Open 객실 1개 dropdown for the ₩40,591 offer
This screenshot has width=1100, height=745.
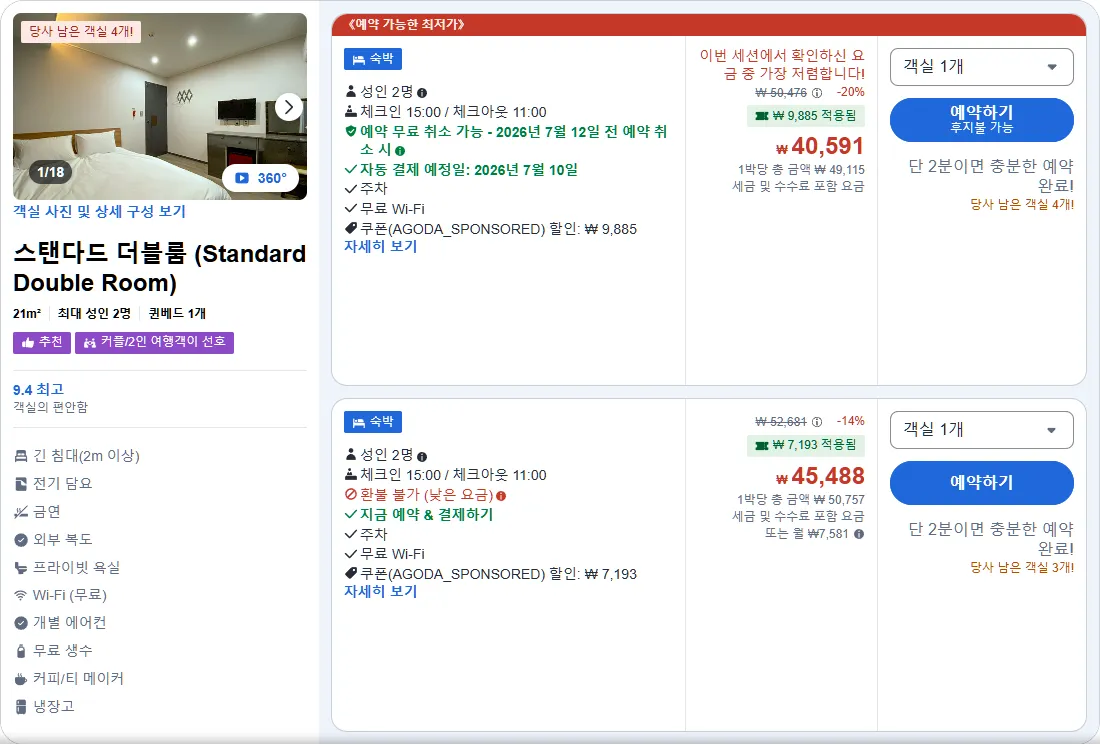pyautogui.click(x=981, y=67)
